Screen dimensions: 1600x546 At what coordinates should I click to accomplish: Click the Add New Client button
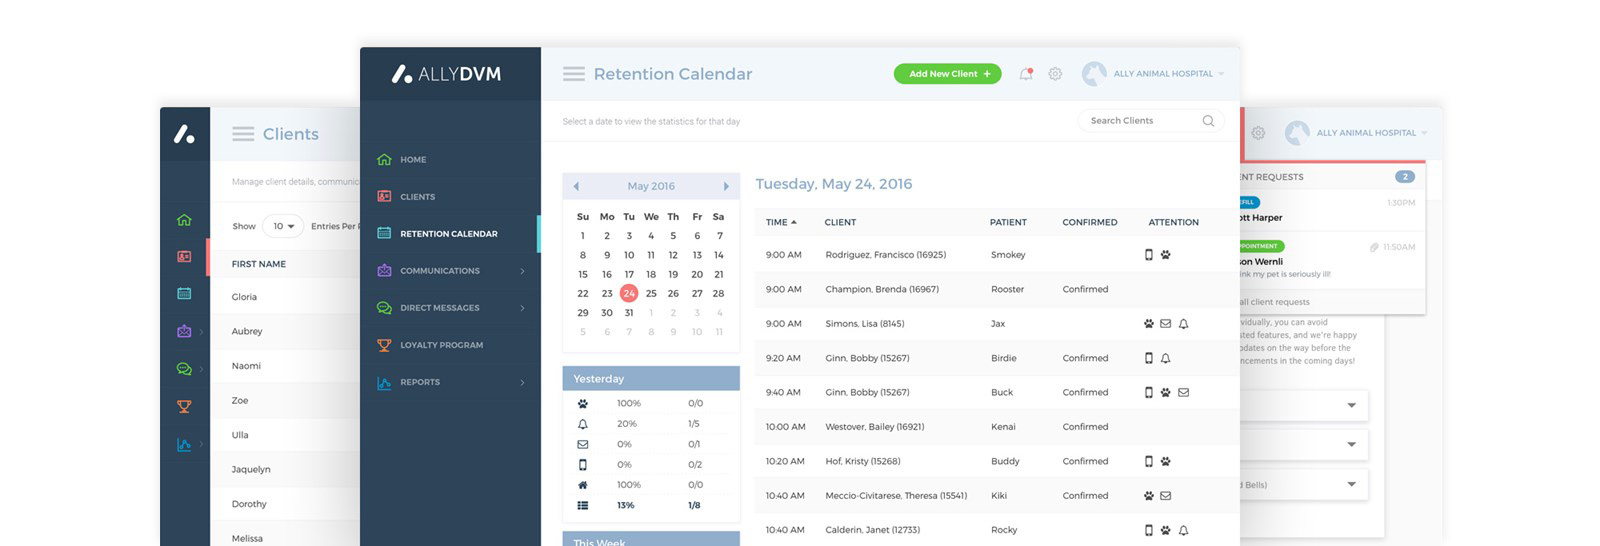point(947,74)
